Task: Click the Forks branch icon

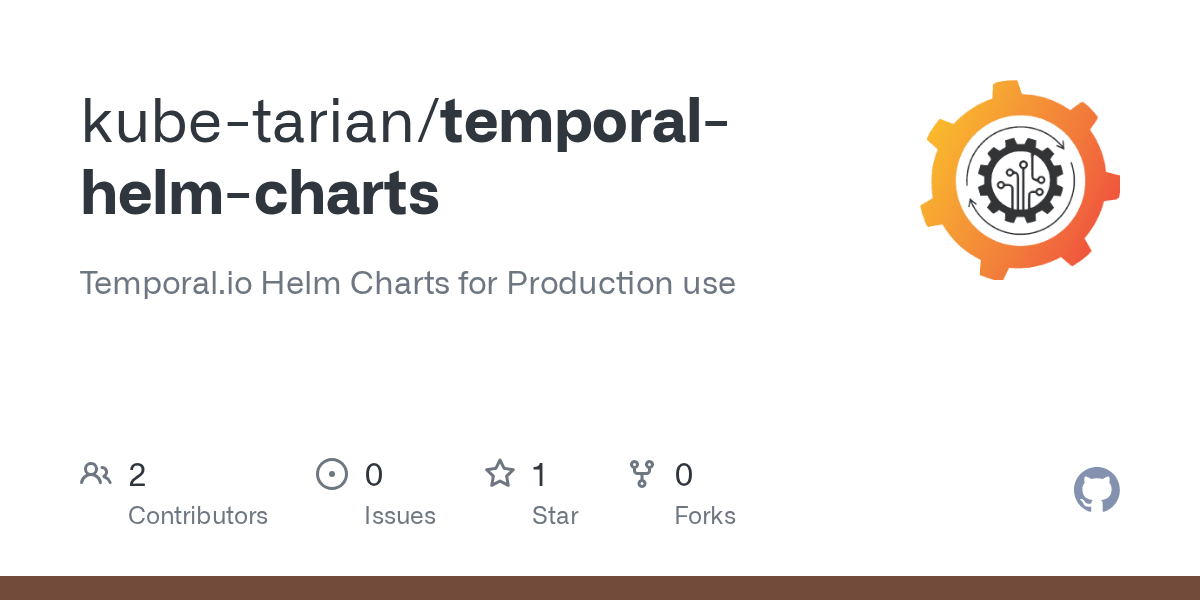Action: pos(642,474)
